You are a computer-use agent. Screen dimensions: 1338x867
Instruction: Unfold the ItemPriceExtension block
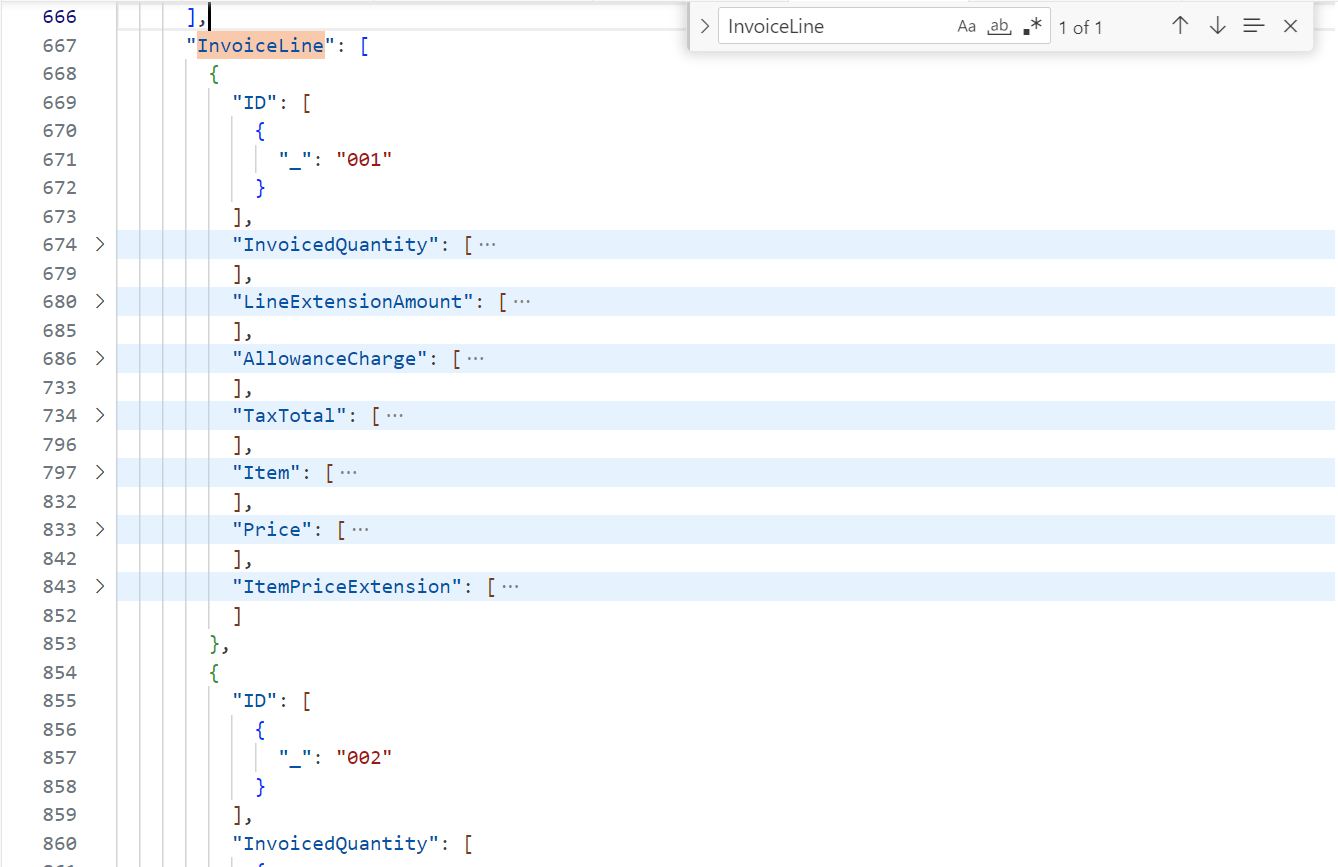99,586
